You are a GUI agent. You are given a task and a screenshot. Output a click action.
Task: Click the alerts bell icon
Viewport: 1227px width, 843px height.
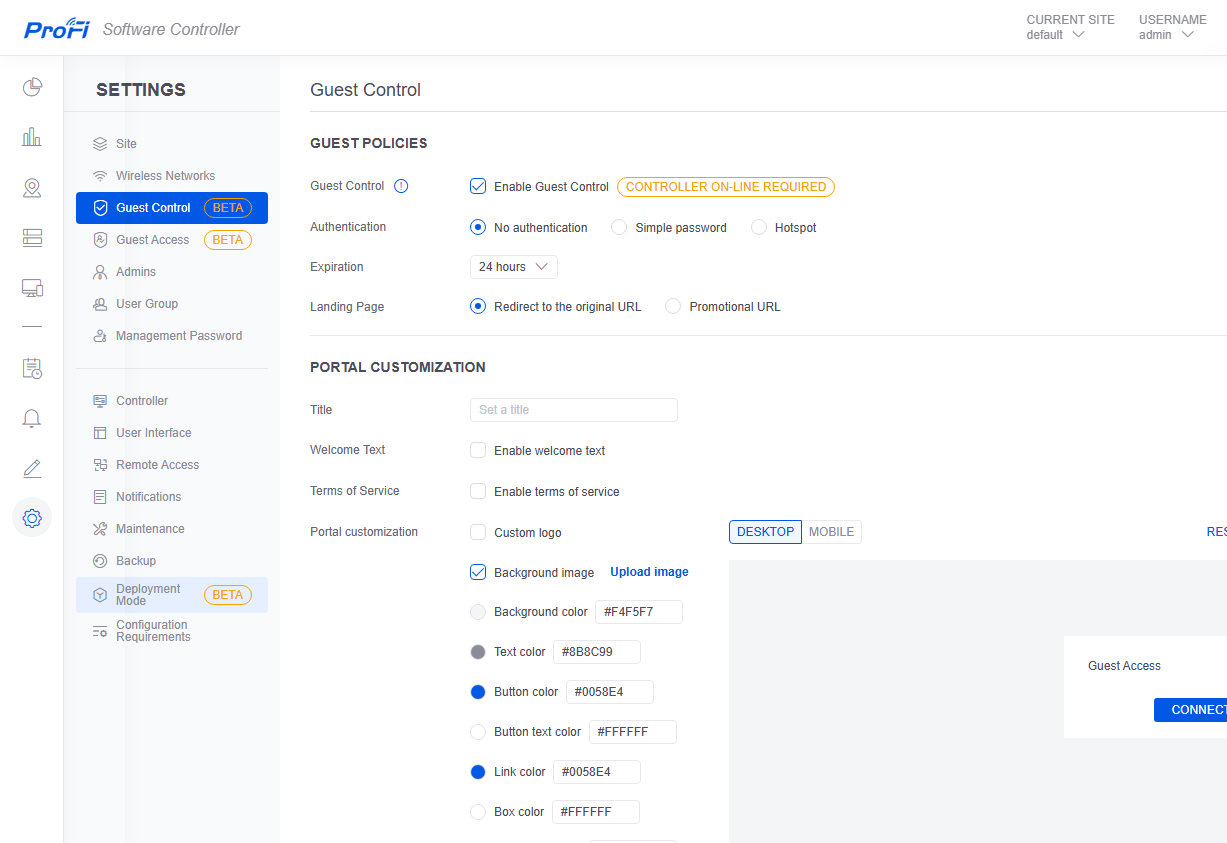coord(32,418)
